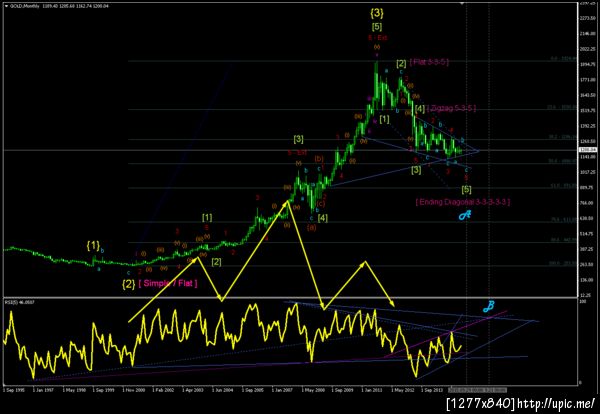Select the [ Simple / Flat ] annotation
The width and height of the screenshot is (600, 414).
pos(168,284)
